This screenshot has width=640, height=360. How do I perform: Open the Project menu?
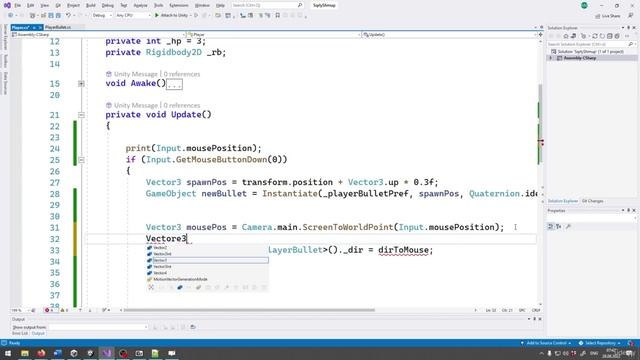[73, 5]
